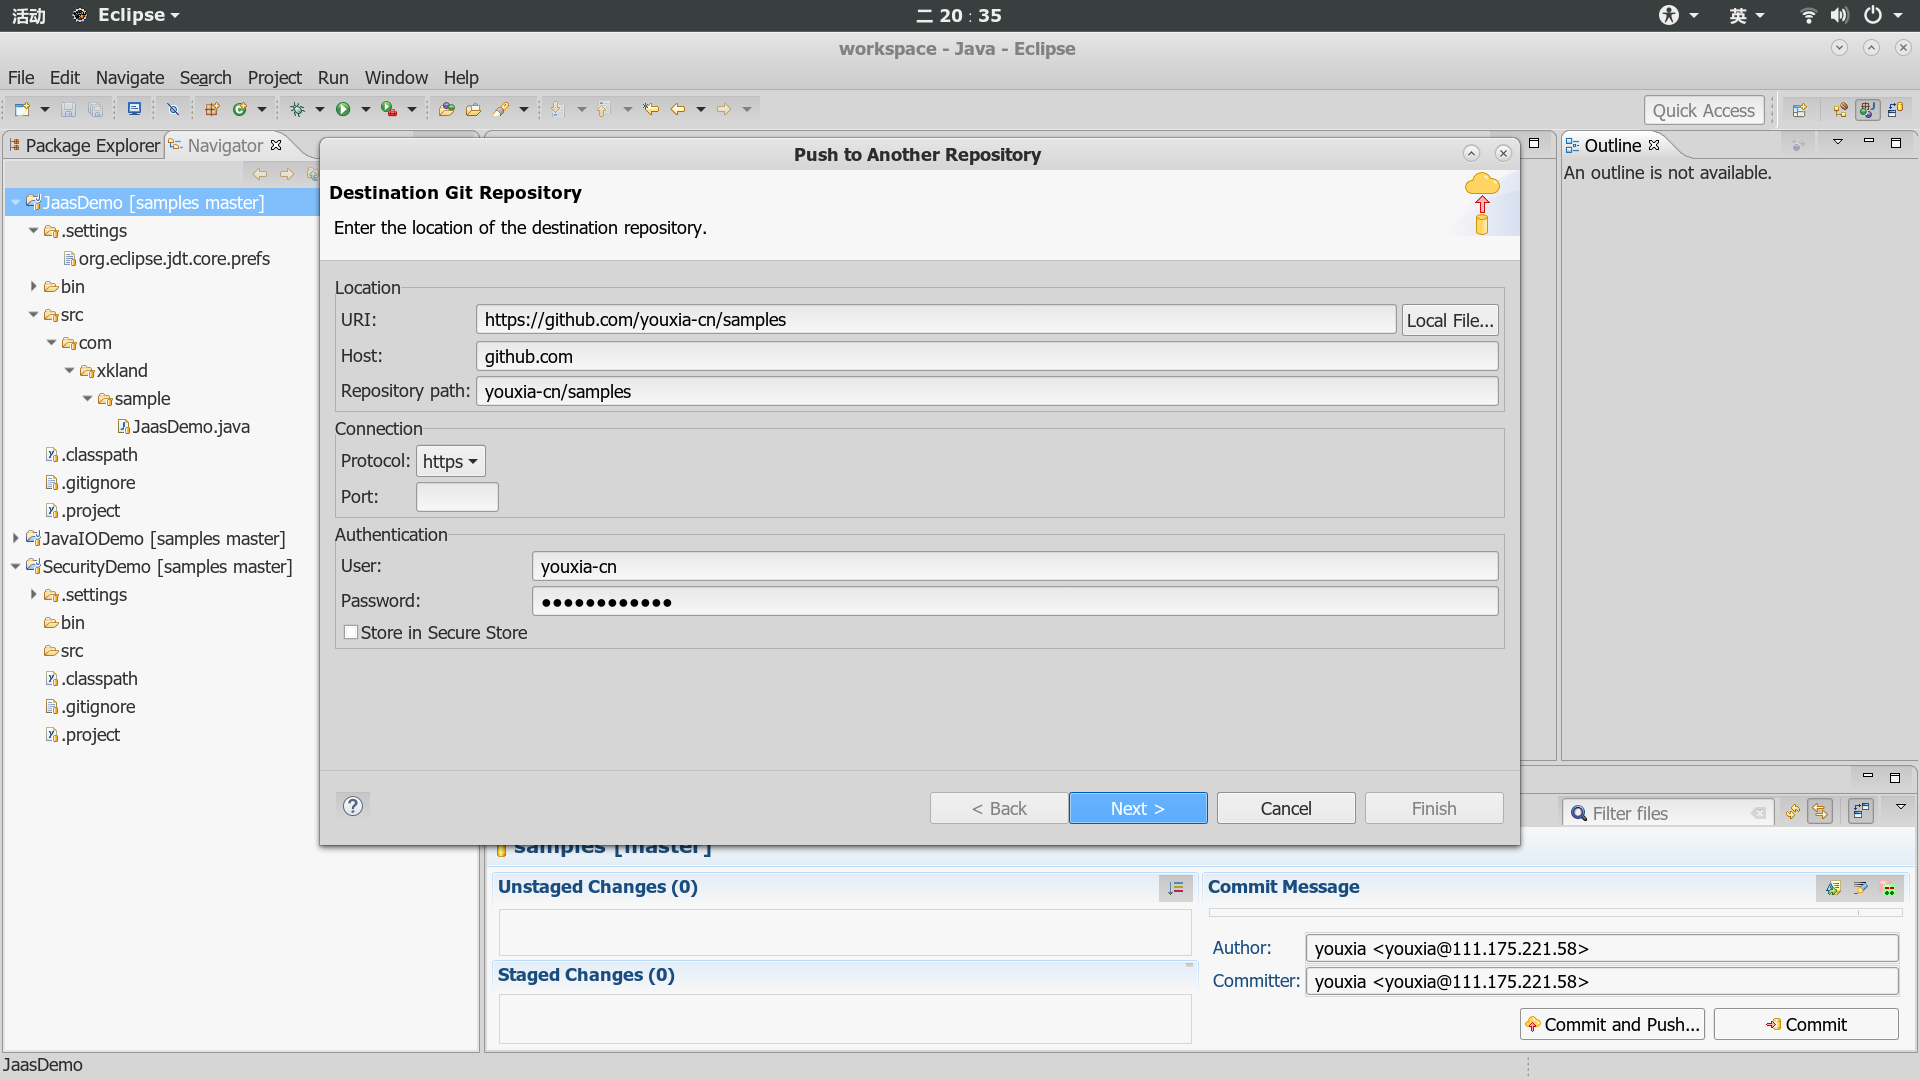Viewport: 1920px width, 1080px height.
Task: Click the Refresh icon in Git Staging view
Action: [x=1793, y=812]
